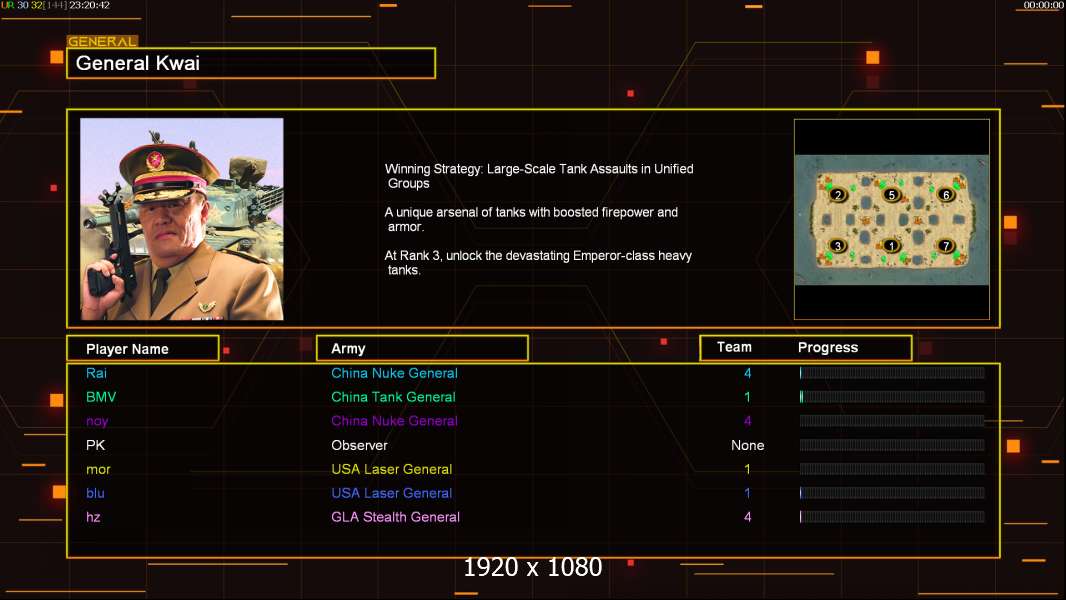
Task: Click the Emperor-class heavy tanks text
Action: point(538,262)
